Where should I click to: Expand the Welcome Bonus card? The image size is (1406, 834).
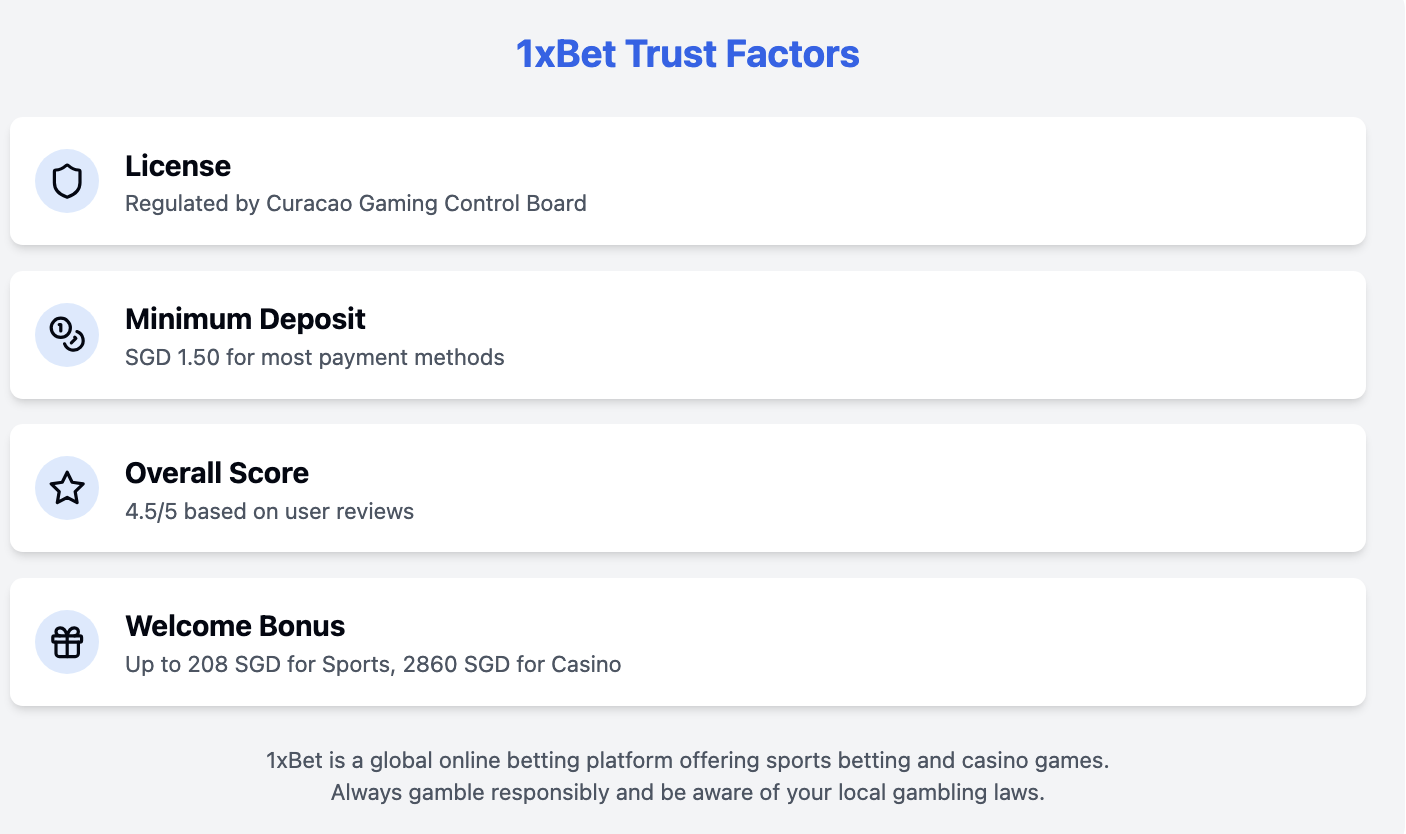(687, 642)
